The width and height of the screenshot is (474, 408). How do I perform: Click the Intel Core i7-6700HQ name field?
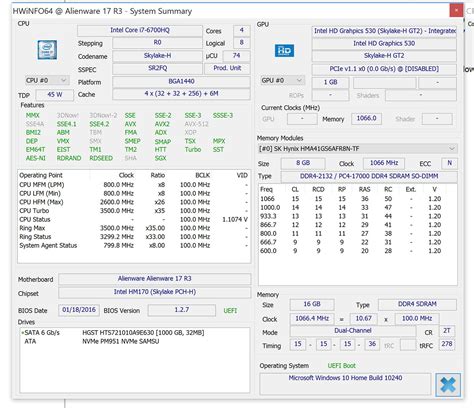pyautogui.click(x=140, y=30)
